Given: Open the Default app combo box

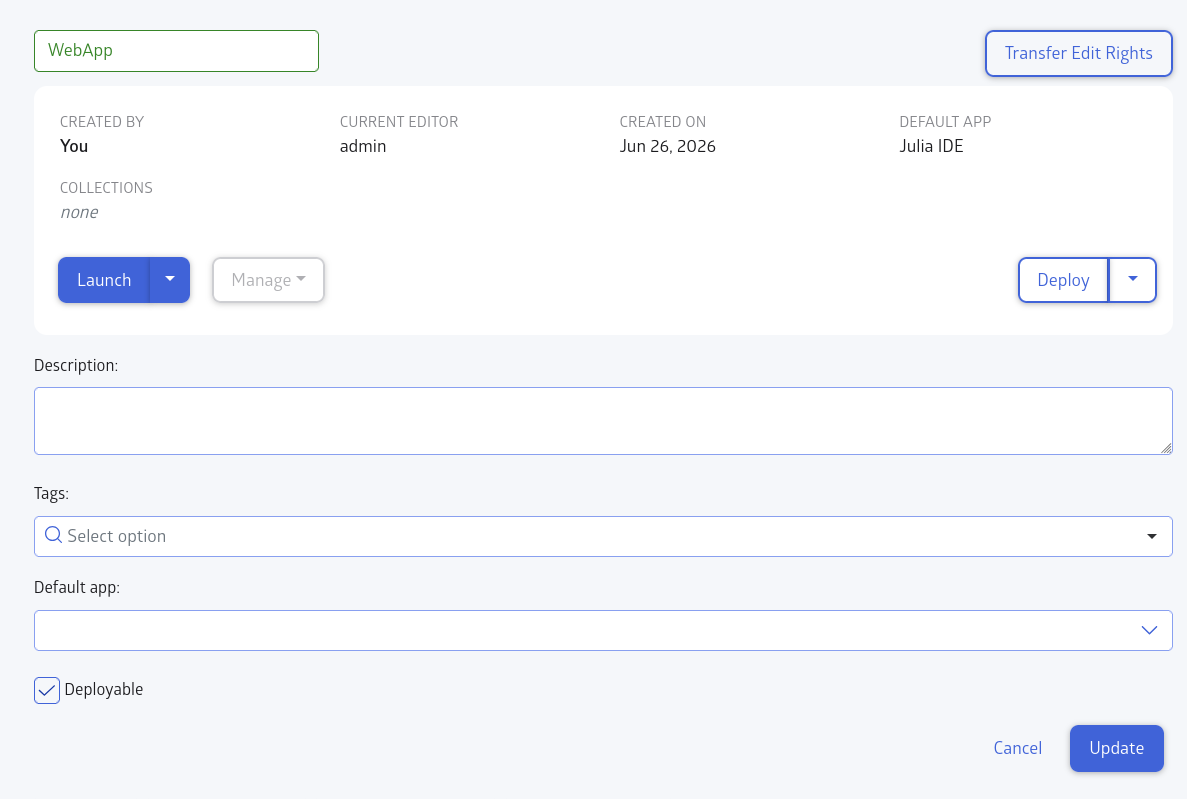Looking at the screenshot, I should coord(603,630).
